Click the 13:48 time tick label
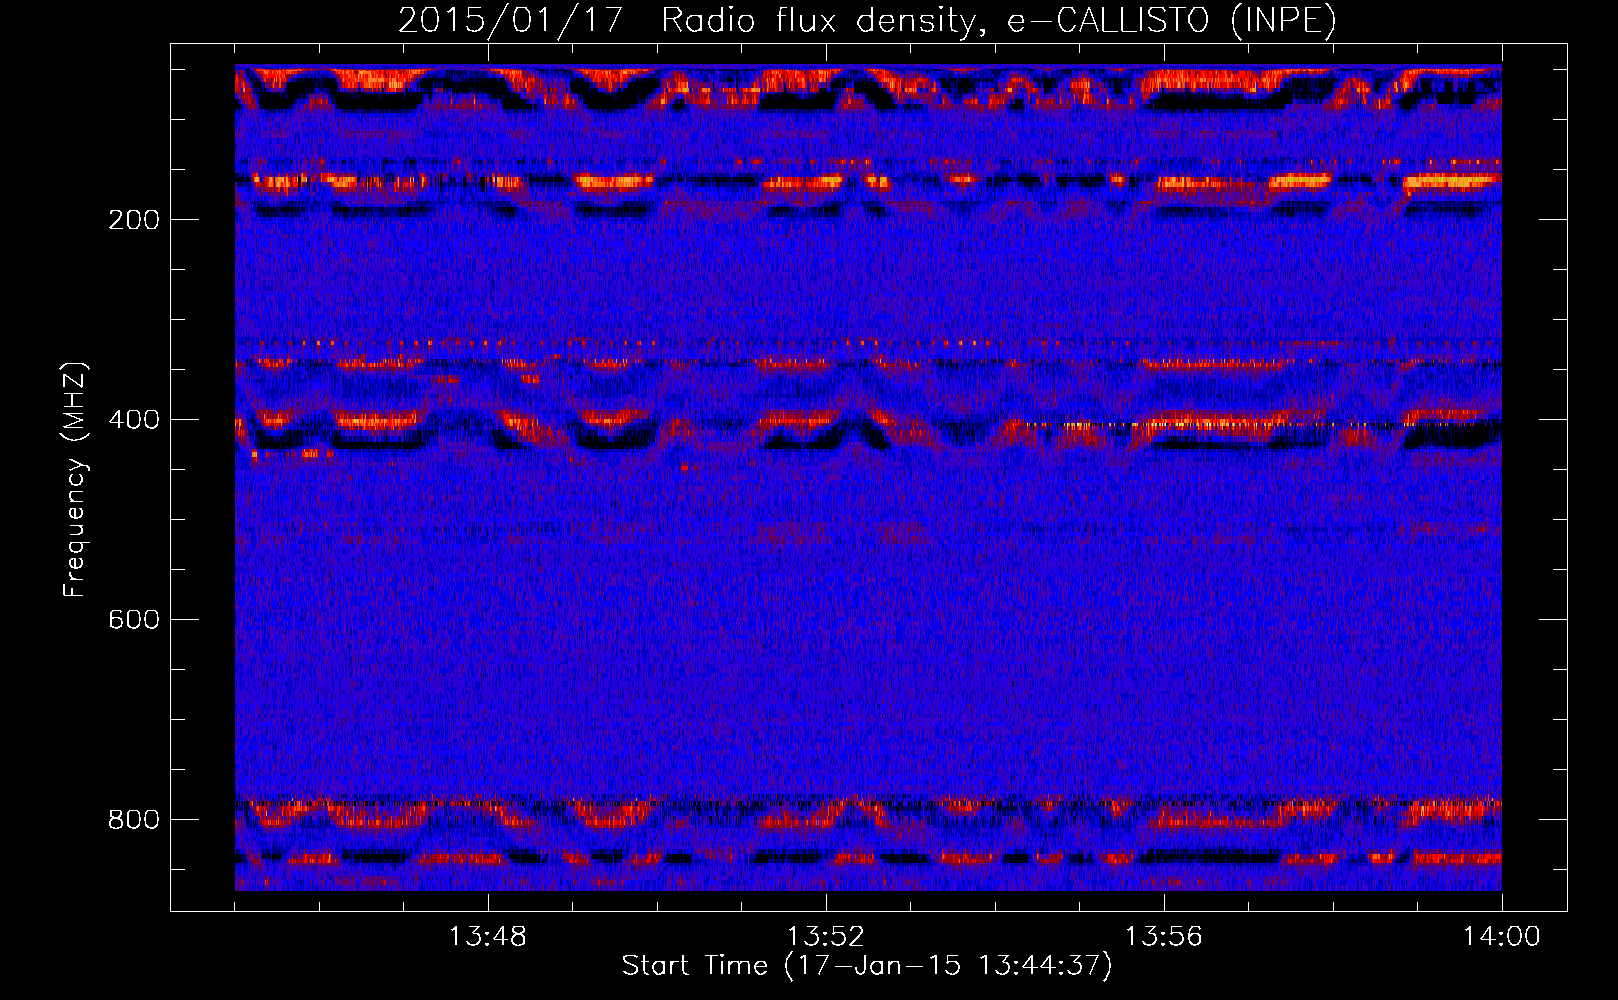The image size is (1618, 1000). (488, 937)
